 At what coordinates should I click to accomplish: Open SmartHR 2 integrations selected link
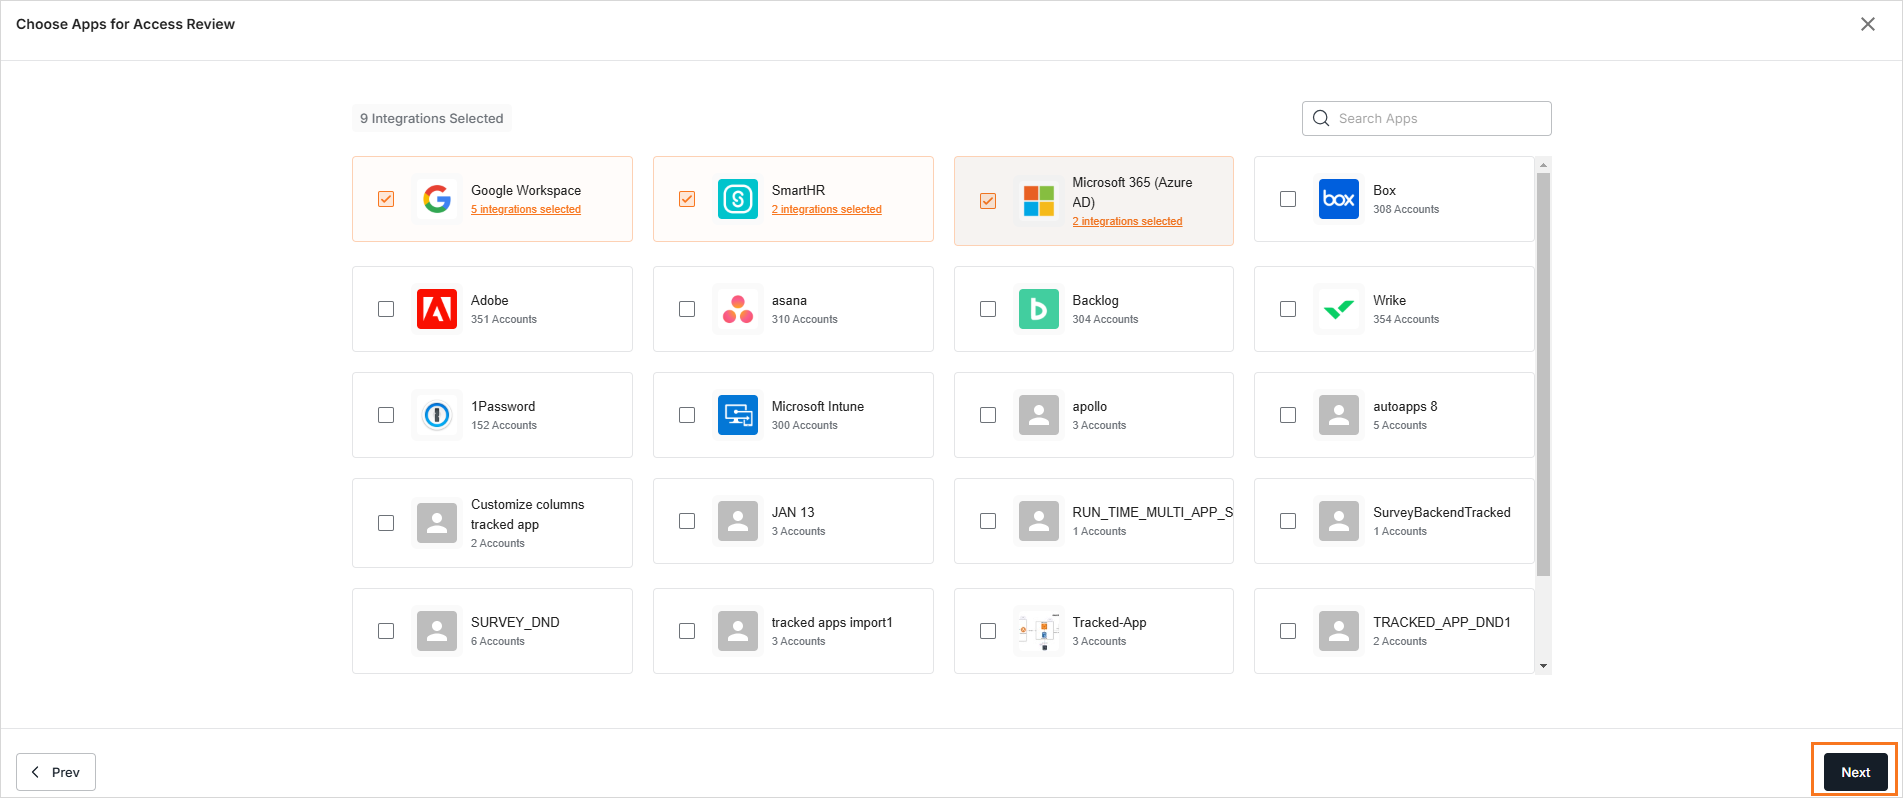pos(827,210)
